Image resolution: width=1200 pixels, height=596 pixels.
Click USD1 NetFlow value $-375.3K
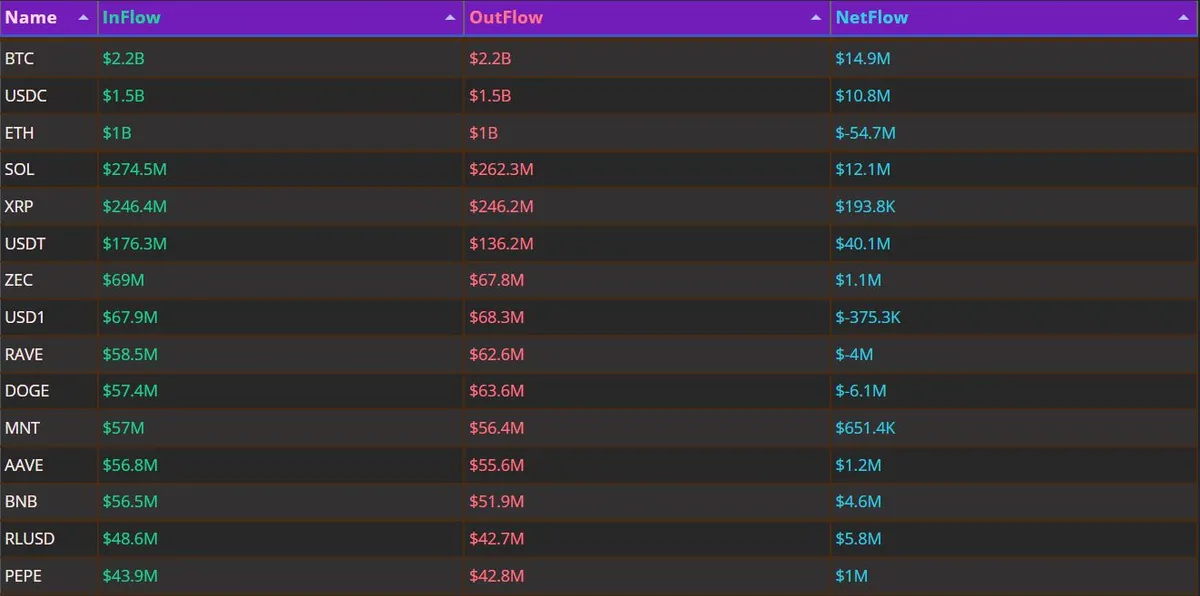869,318
